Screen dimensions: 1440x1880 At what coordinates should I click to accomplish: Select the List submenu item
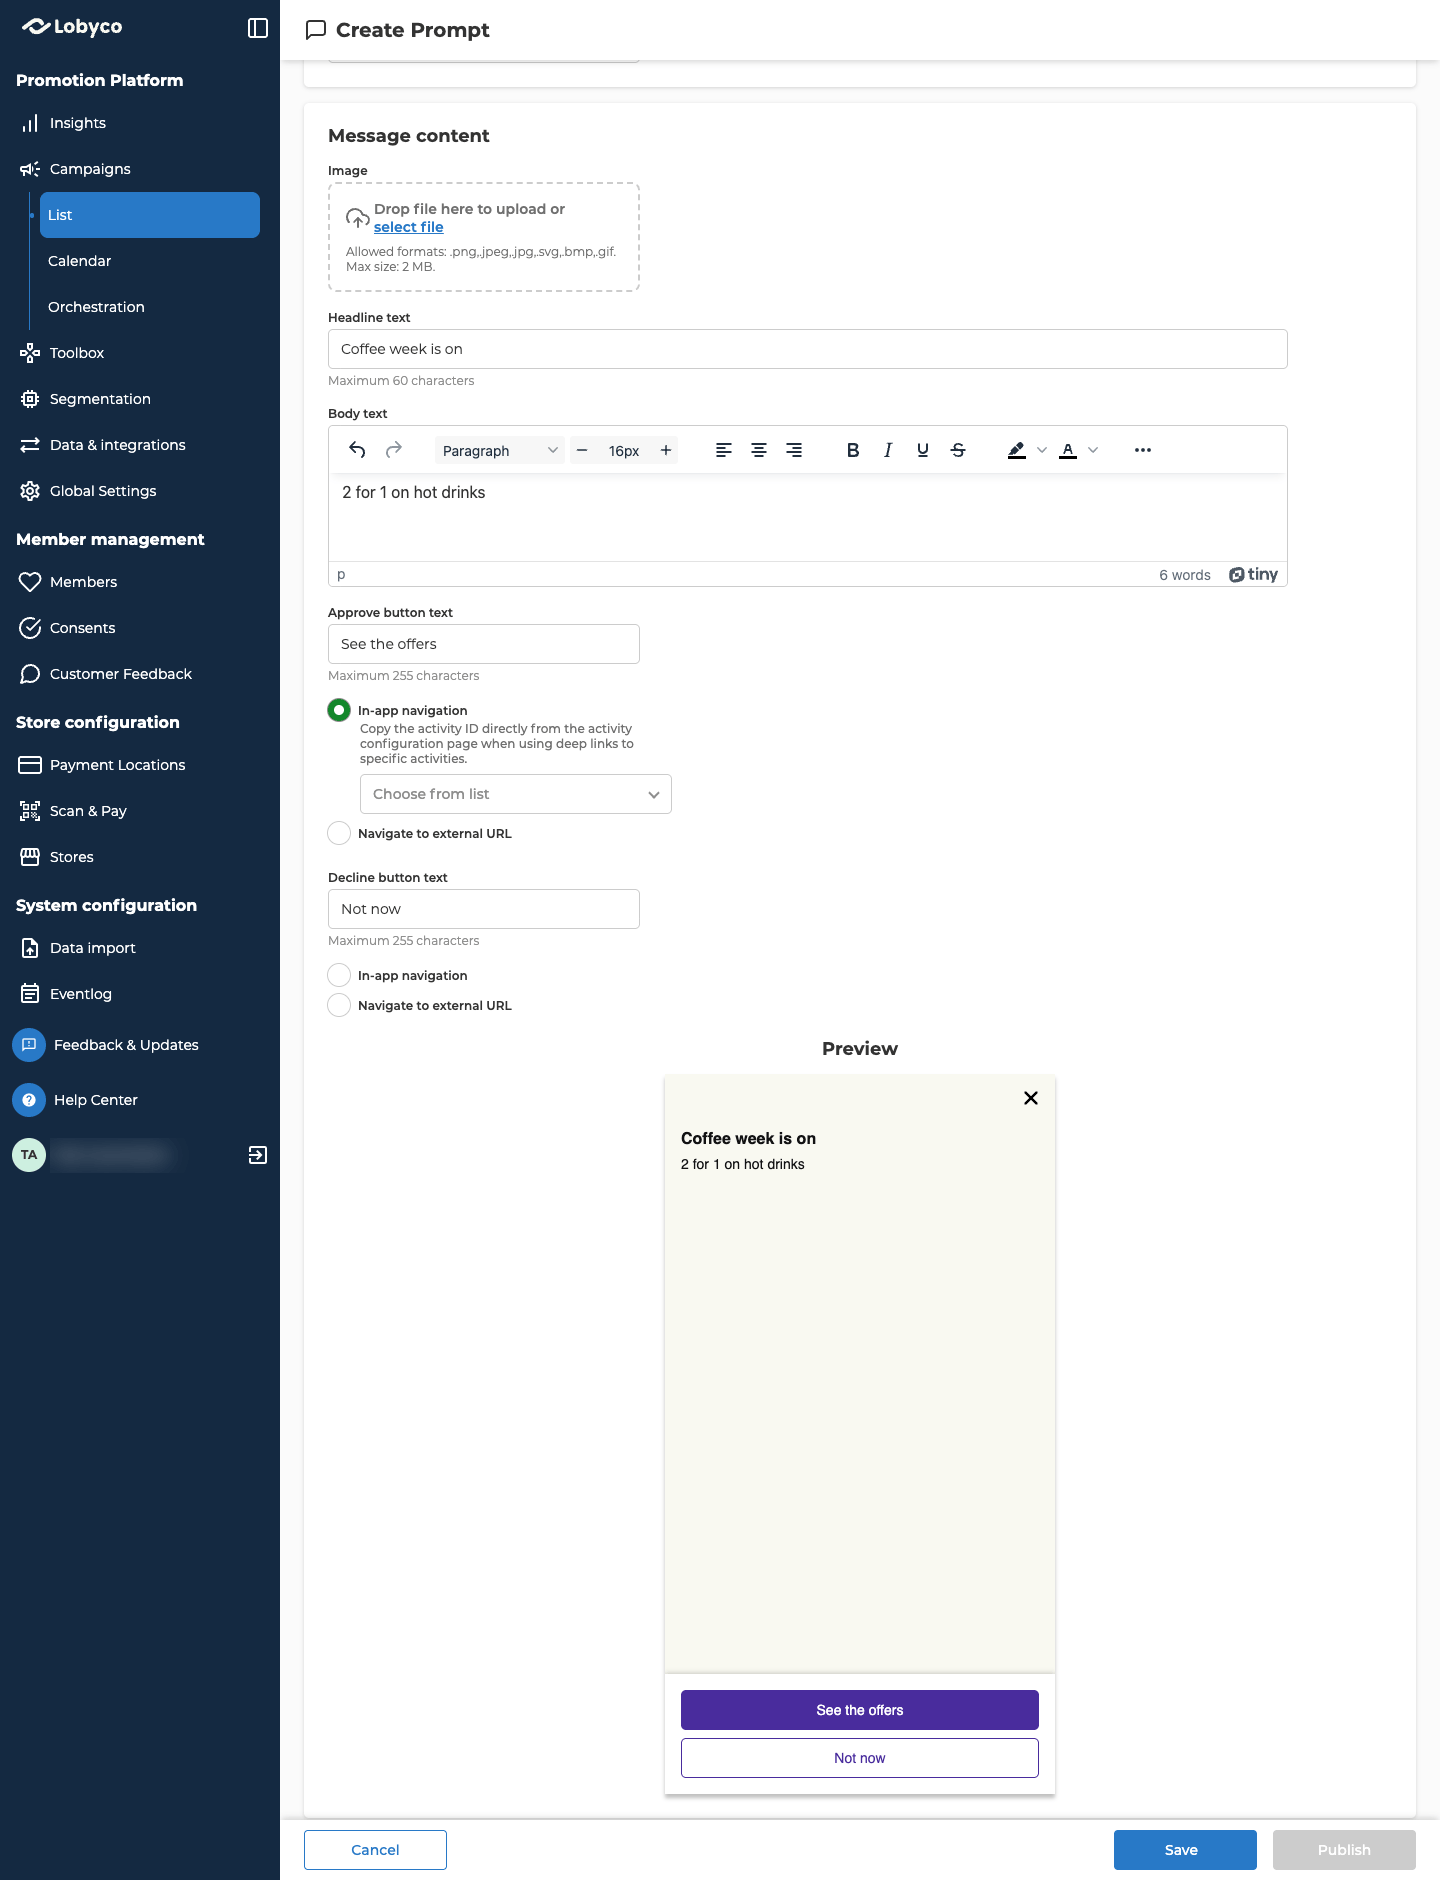(x=150, y=215)
